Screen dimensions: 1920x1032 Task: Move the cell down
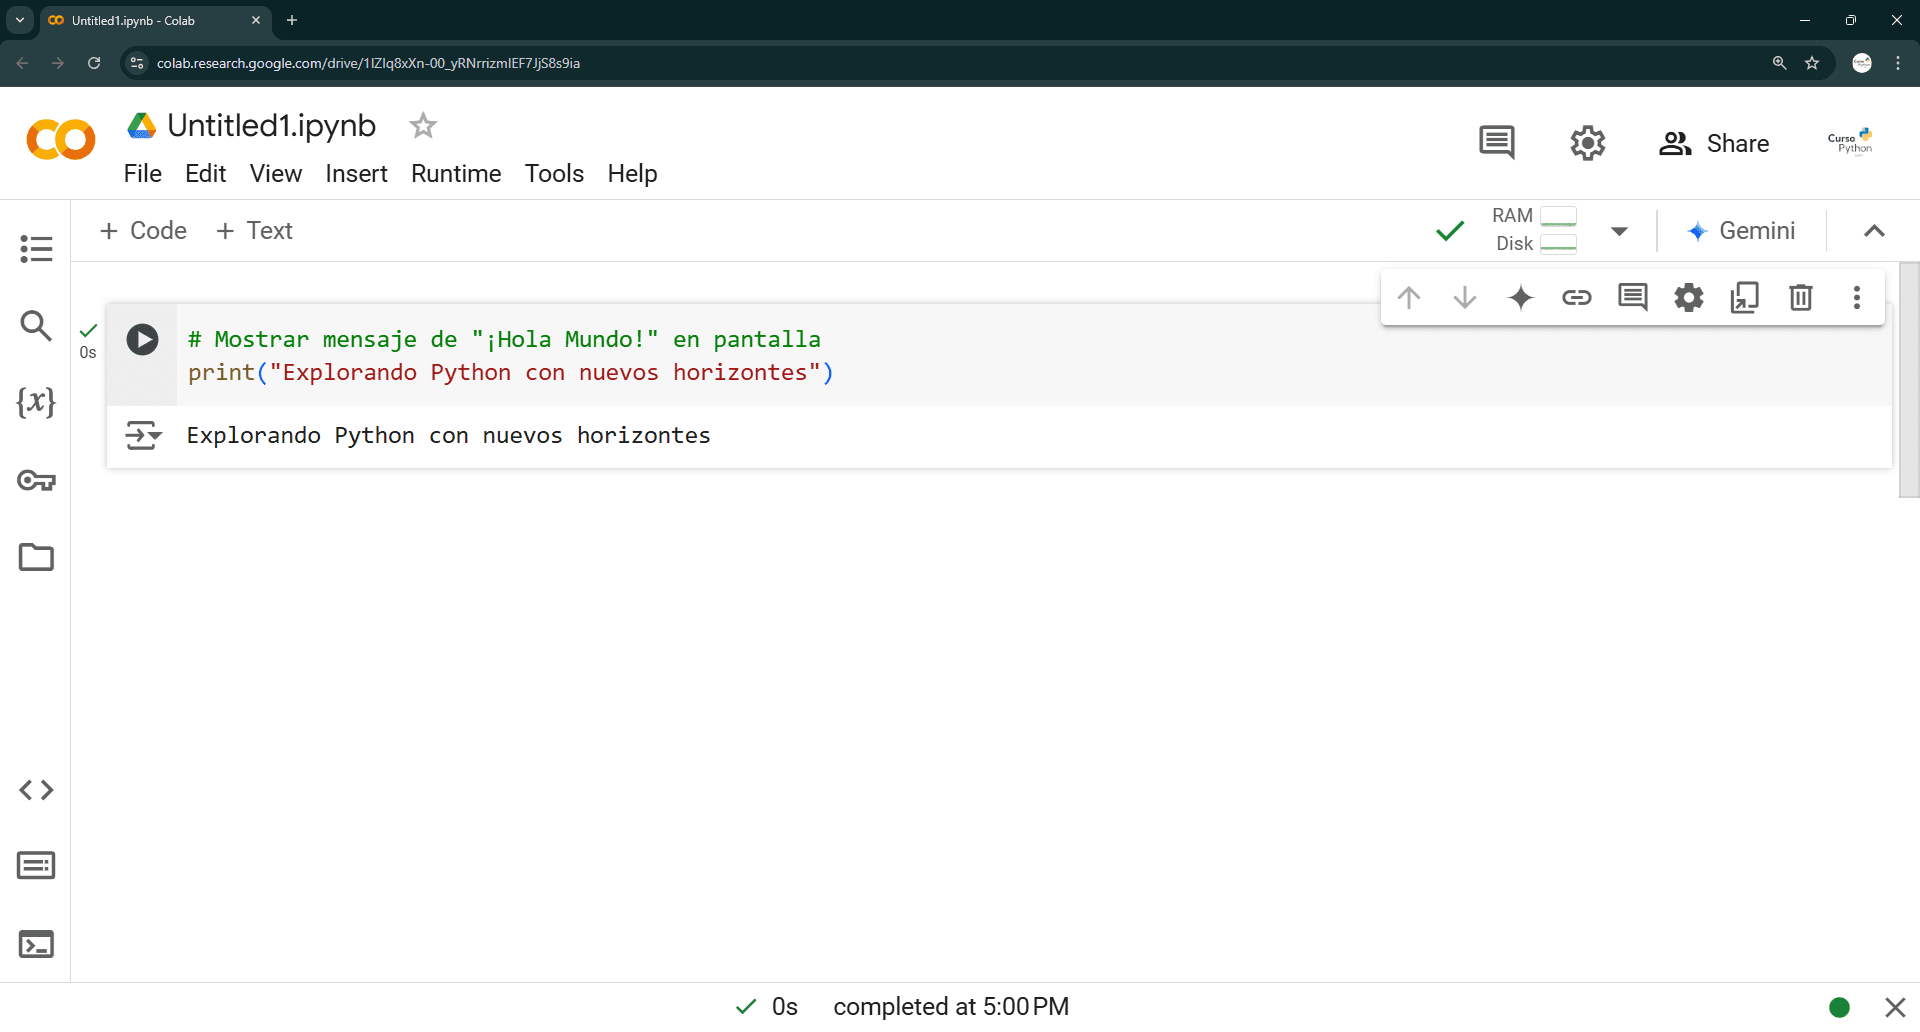(1464, 297)
